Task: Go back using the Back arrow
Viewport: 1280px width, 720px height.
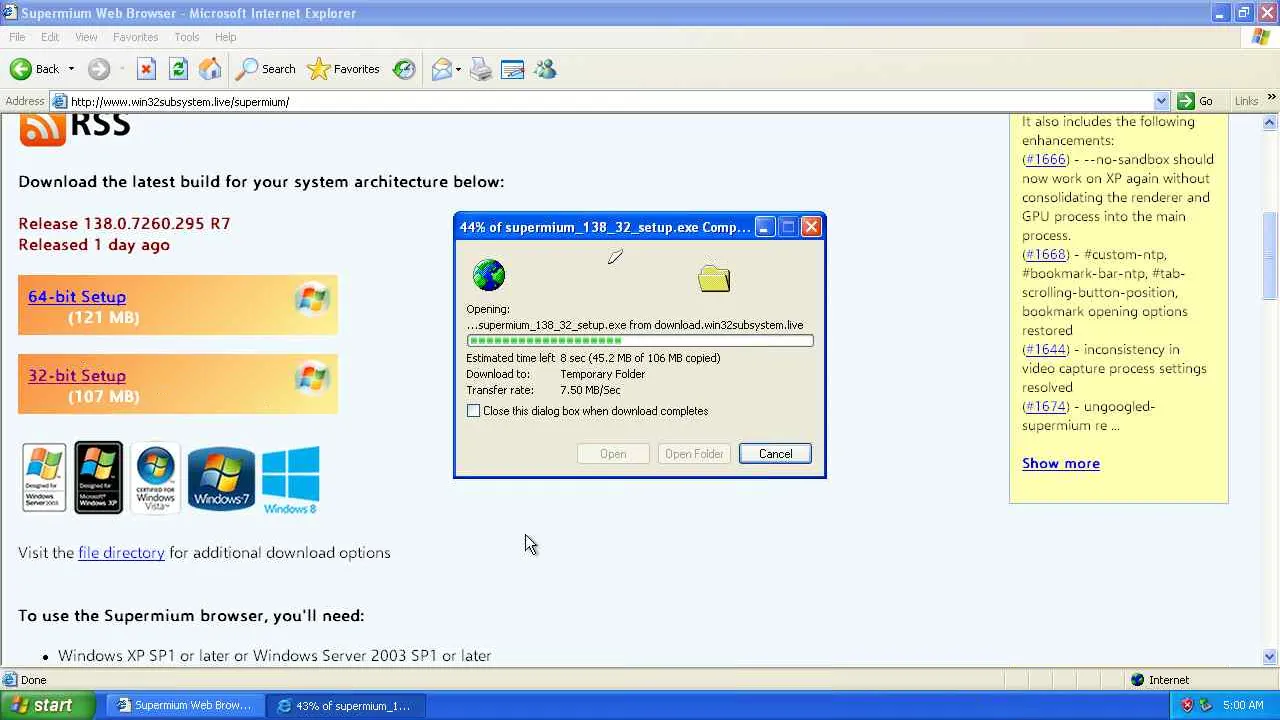Action: (x=34, y=69)
